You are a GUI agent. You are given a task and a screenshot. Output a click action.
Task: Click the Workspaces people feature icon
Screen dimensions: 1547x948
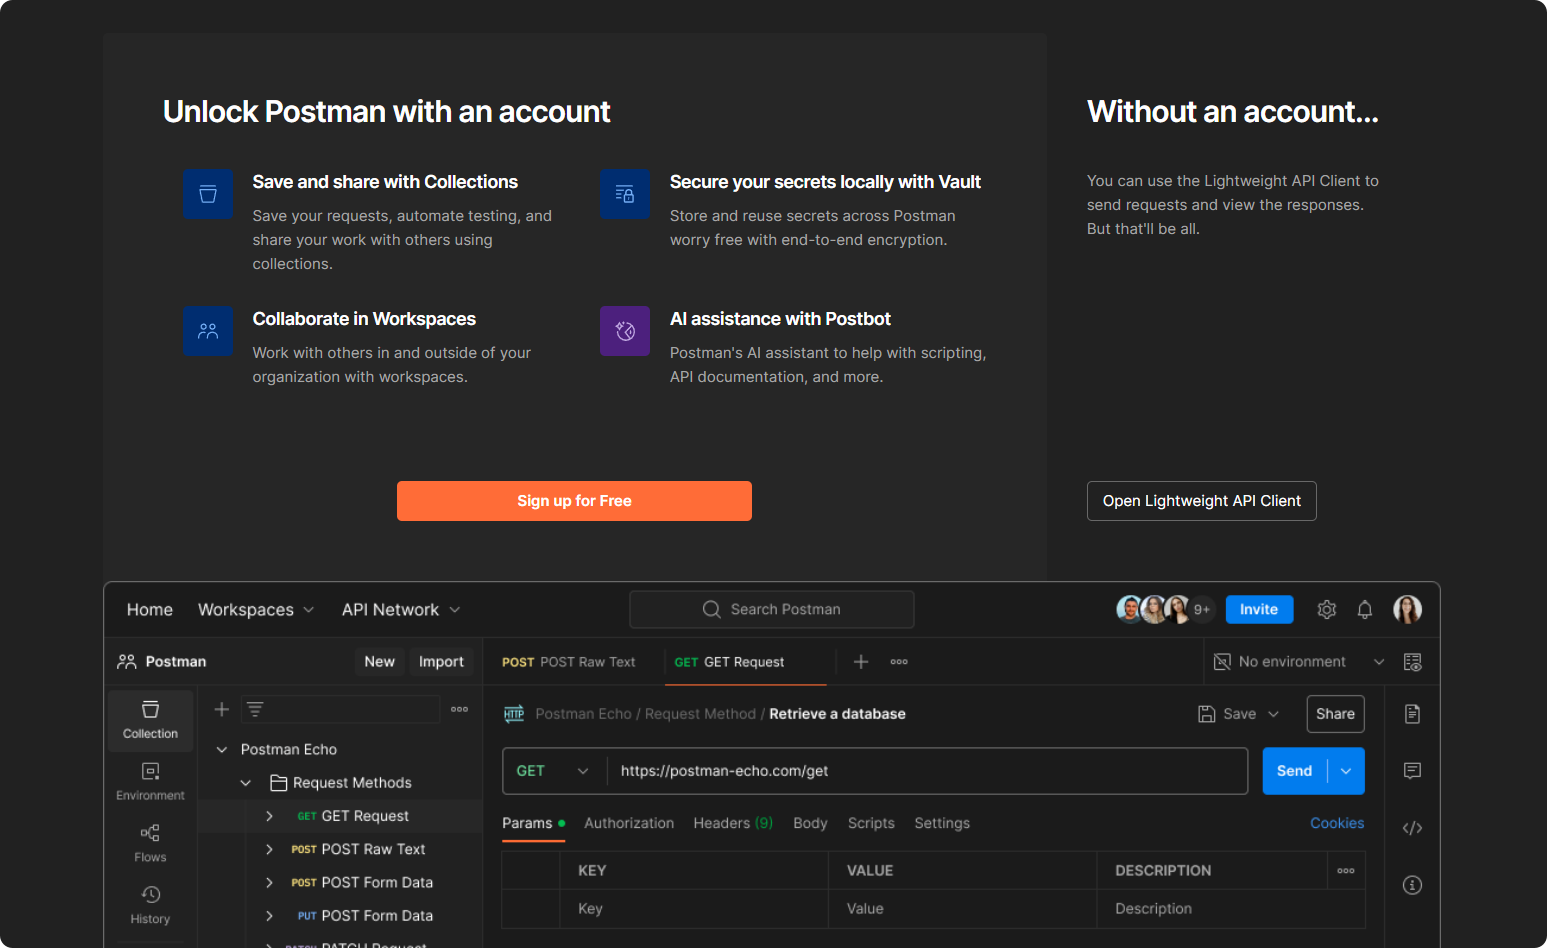tap(208, 331)
